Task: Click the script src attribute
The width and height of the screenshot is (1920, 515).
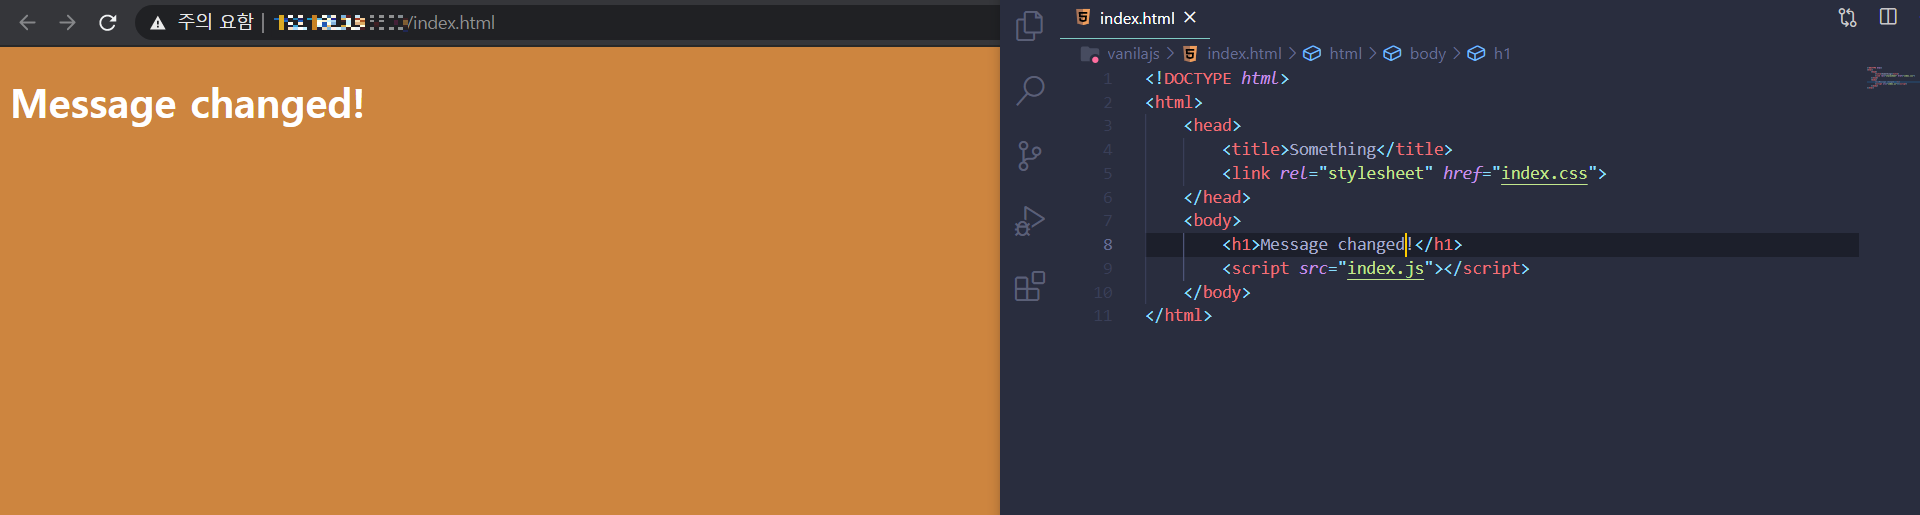Action: coord(1313,268)
